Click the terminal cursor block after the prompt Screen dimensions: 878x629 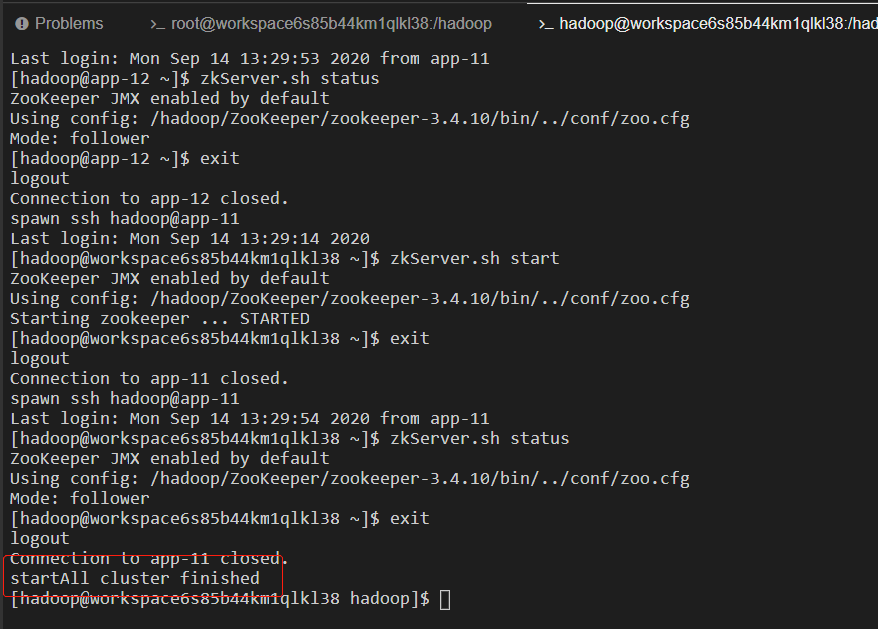click(445, 599)
